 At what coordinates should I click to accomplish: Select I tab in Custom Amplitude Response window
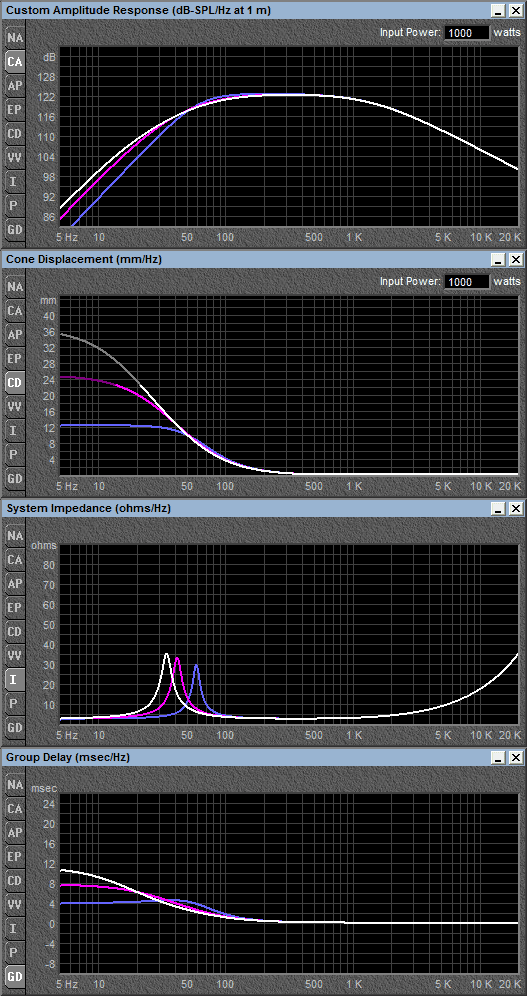point(15,182)
